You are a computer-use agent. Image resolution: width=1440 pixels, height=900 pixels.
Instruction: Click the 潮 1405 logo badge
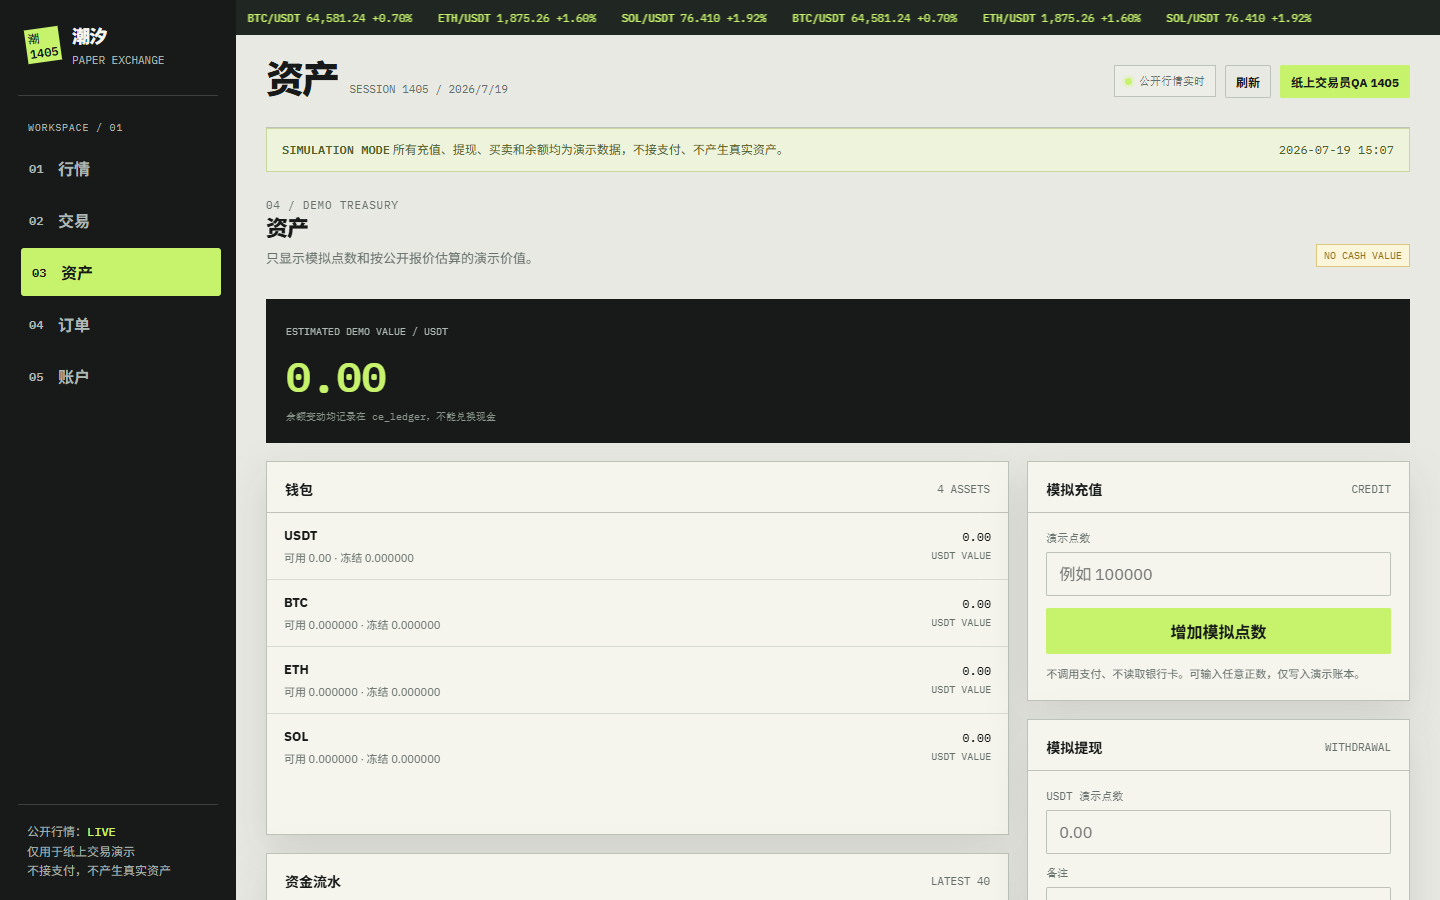coord(42,45)
